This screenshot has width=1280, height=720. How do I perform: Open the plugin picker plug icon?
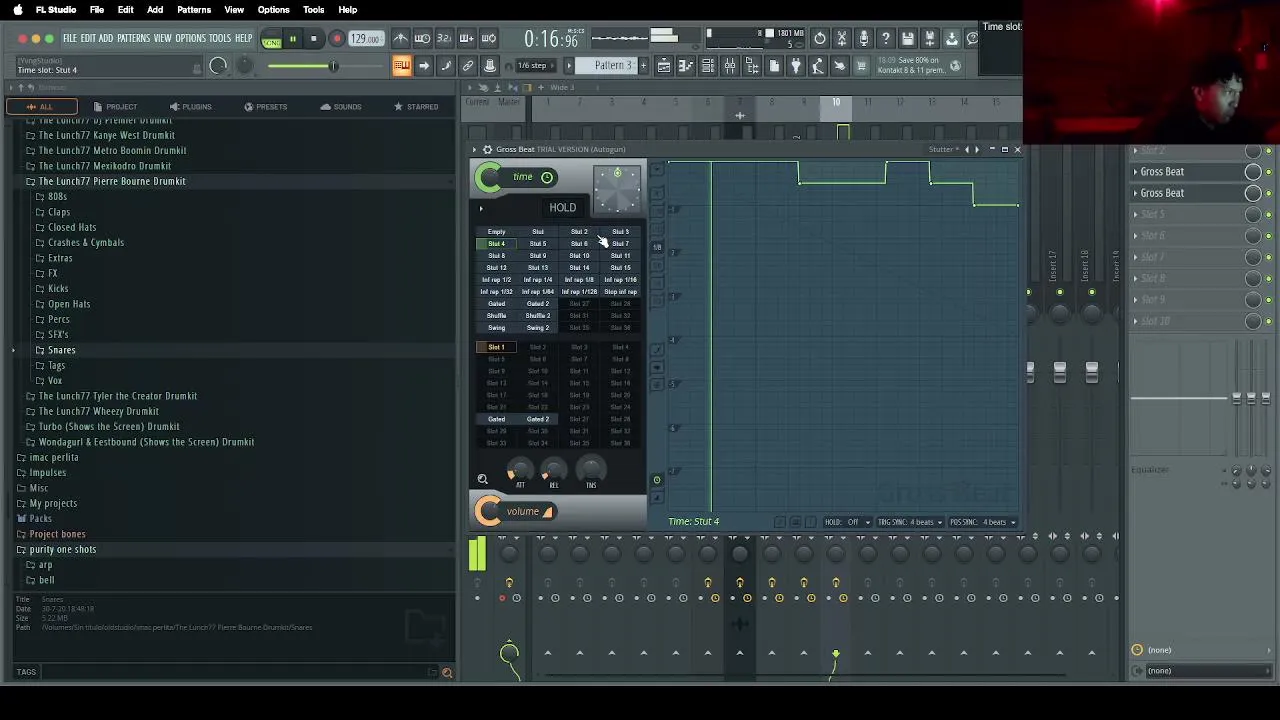[796, 66]
